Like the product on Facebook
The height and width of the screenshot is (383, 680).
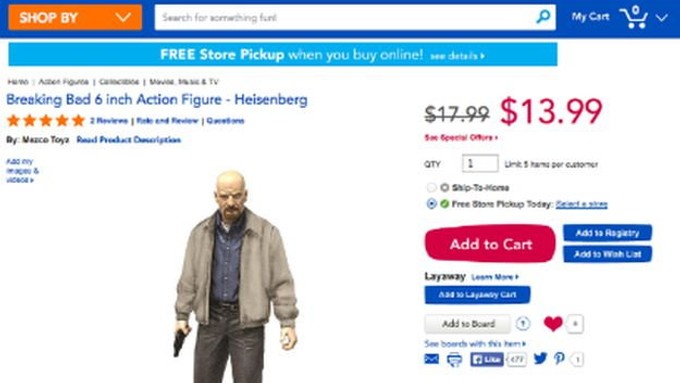click(487, 359)
